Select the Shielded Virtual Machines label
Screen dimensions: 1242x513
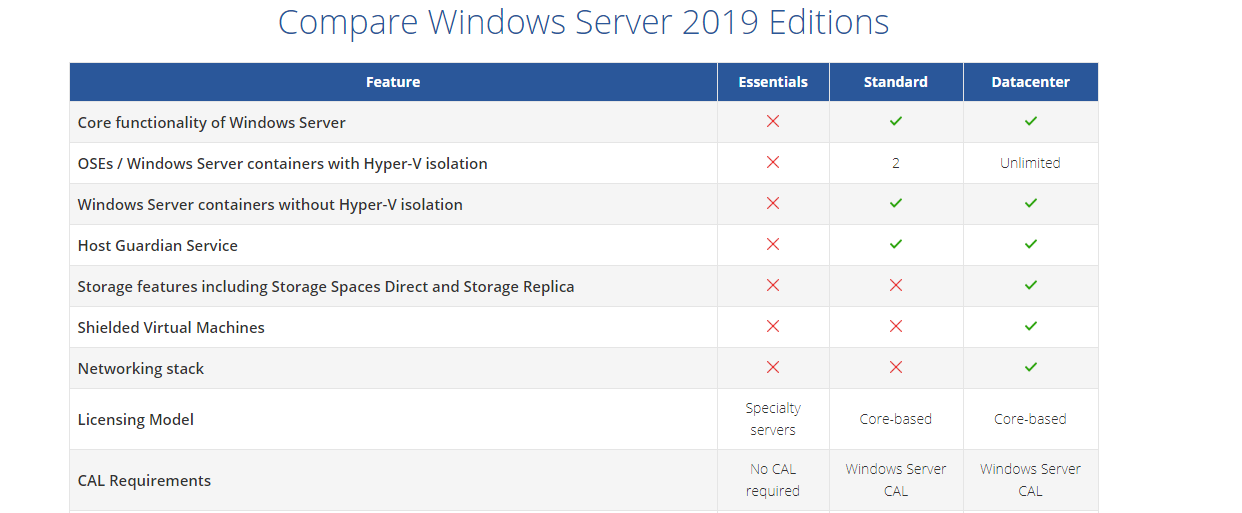171,327
